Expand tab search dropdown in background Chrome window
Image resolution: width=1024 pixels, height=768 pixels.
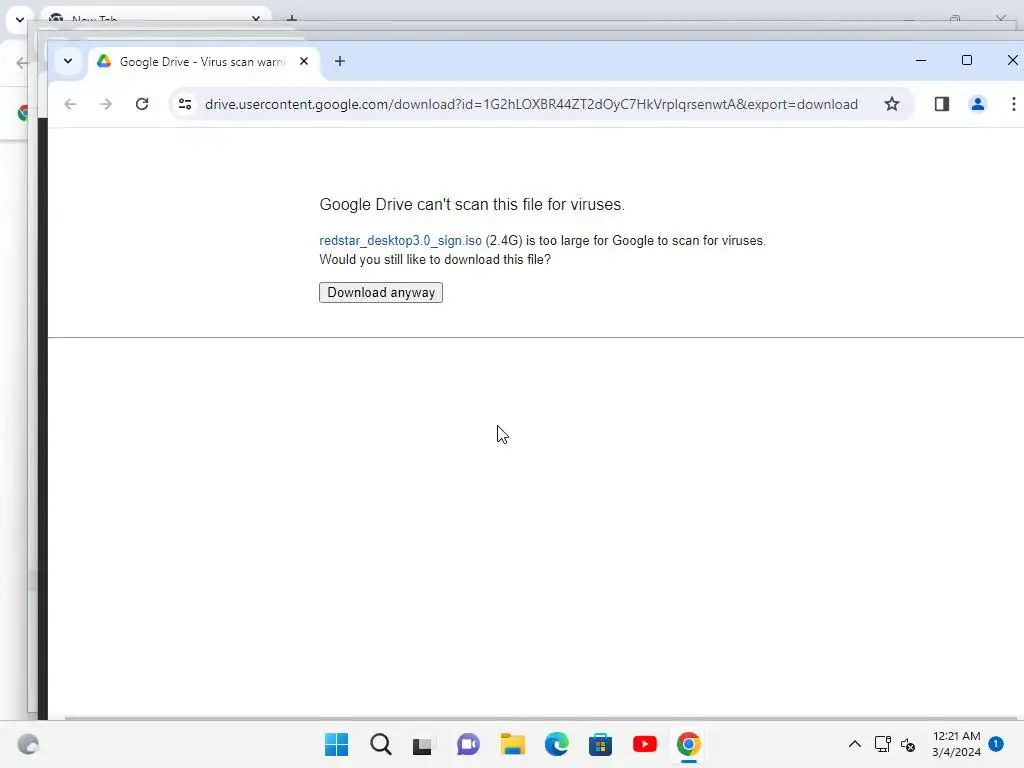[20, 20]
